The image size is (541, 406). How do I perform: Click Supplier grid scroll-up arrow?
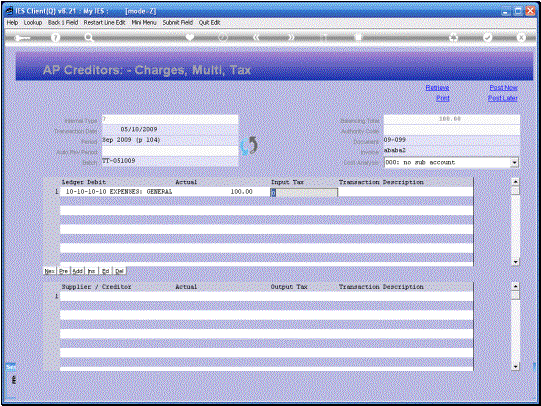point(515,286)
